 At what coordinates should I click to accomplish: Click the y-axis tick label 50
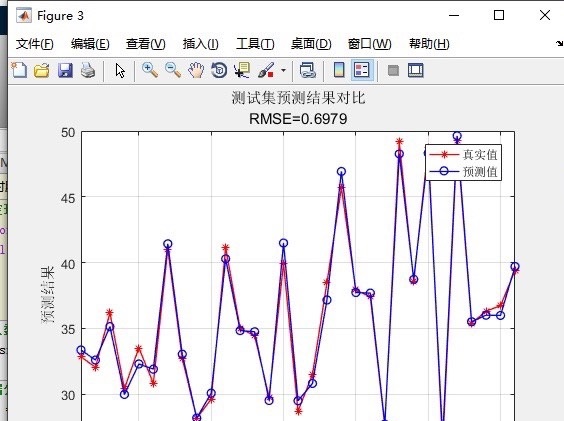click(x=68, y=133)
